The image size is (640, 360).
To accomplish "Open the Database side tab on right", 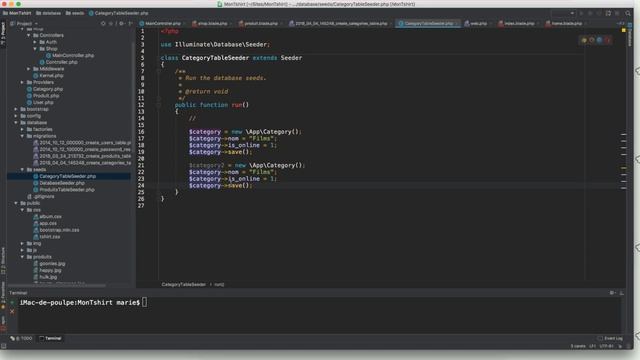I will click(630, 36).
